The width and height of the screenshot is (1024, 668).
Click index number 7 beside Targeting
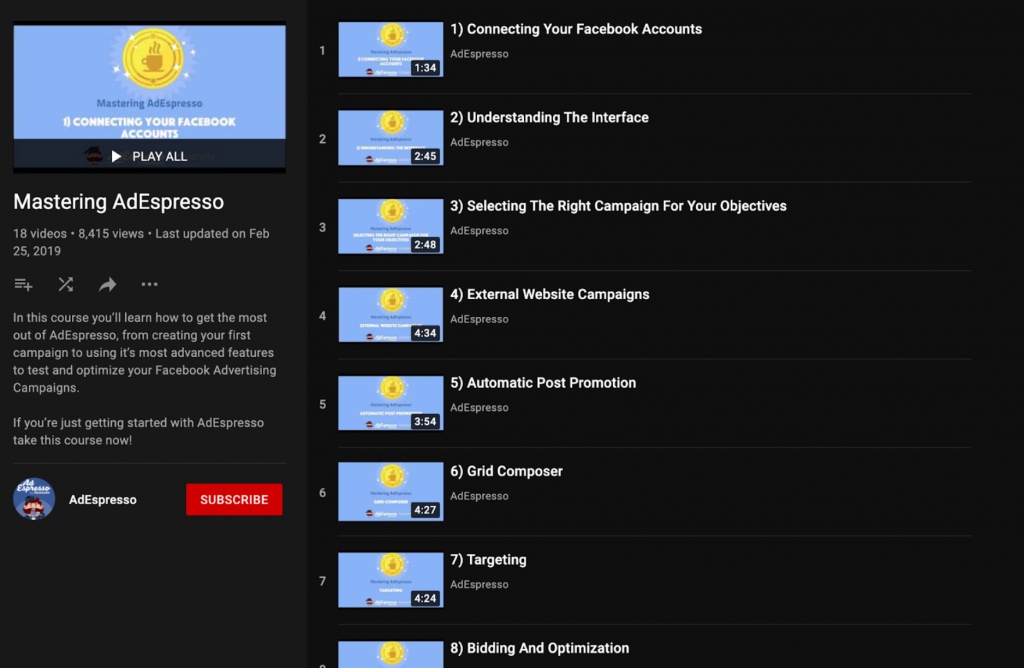click(x=322, y=581)
